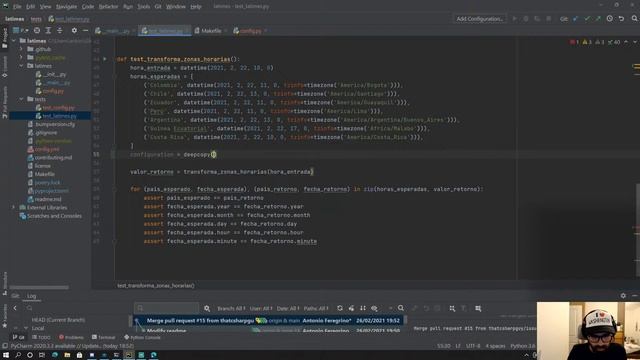Open the User: All filter dropdown

point(261,309)
